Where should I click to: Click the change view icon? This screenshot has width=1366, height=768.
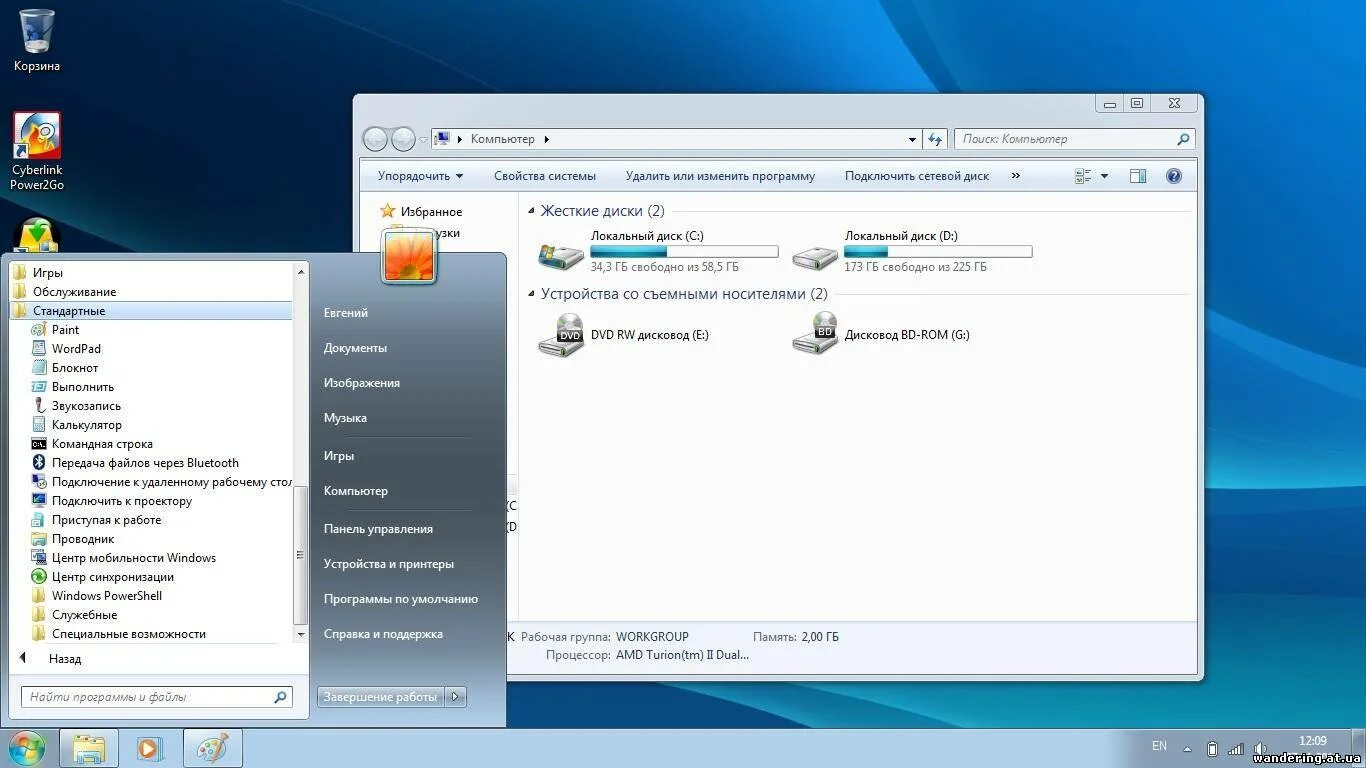coord(1084,176)
